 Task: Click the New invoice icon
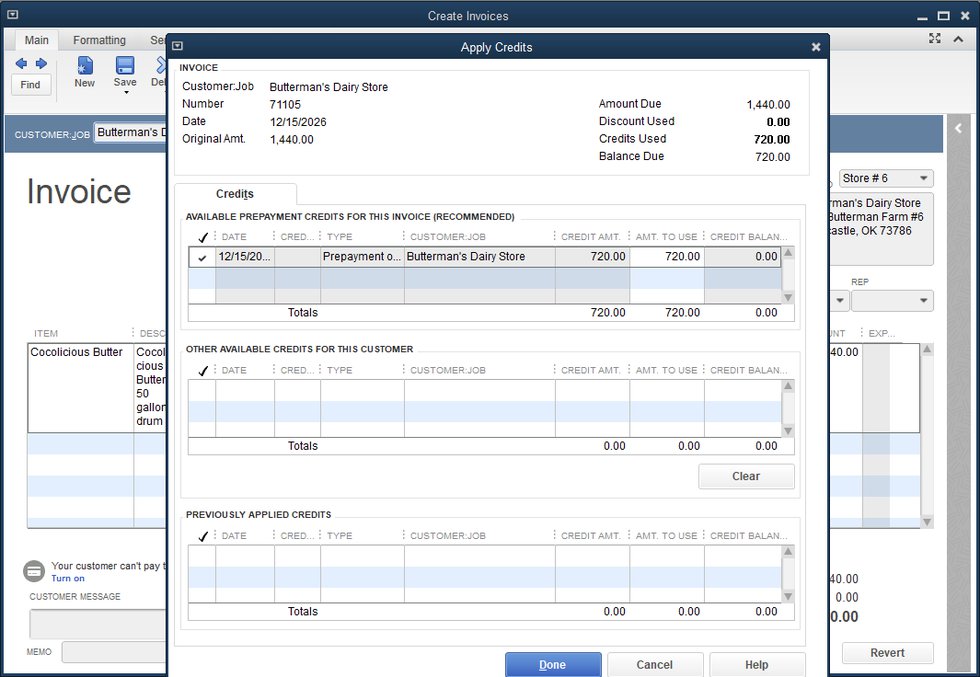click(85, 66)
